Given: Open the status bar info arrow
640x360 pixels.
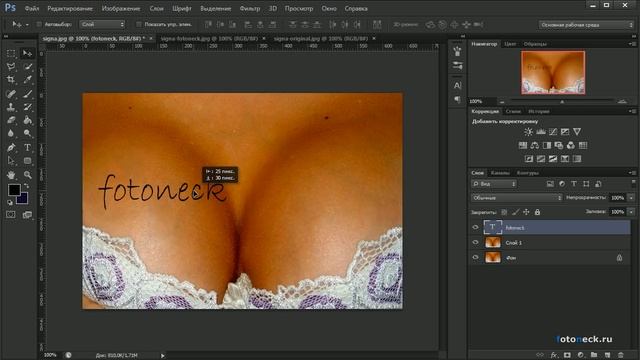Looking at the screenshot, I should [x=162, y=356].
